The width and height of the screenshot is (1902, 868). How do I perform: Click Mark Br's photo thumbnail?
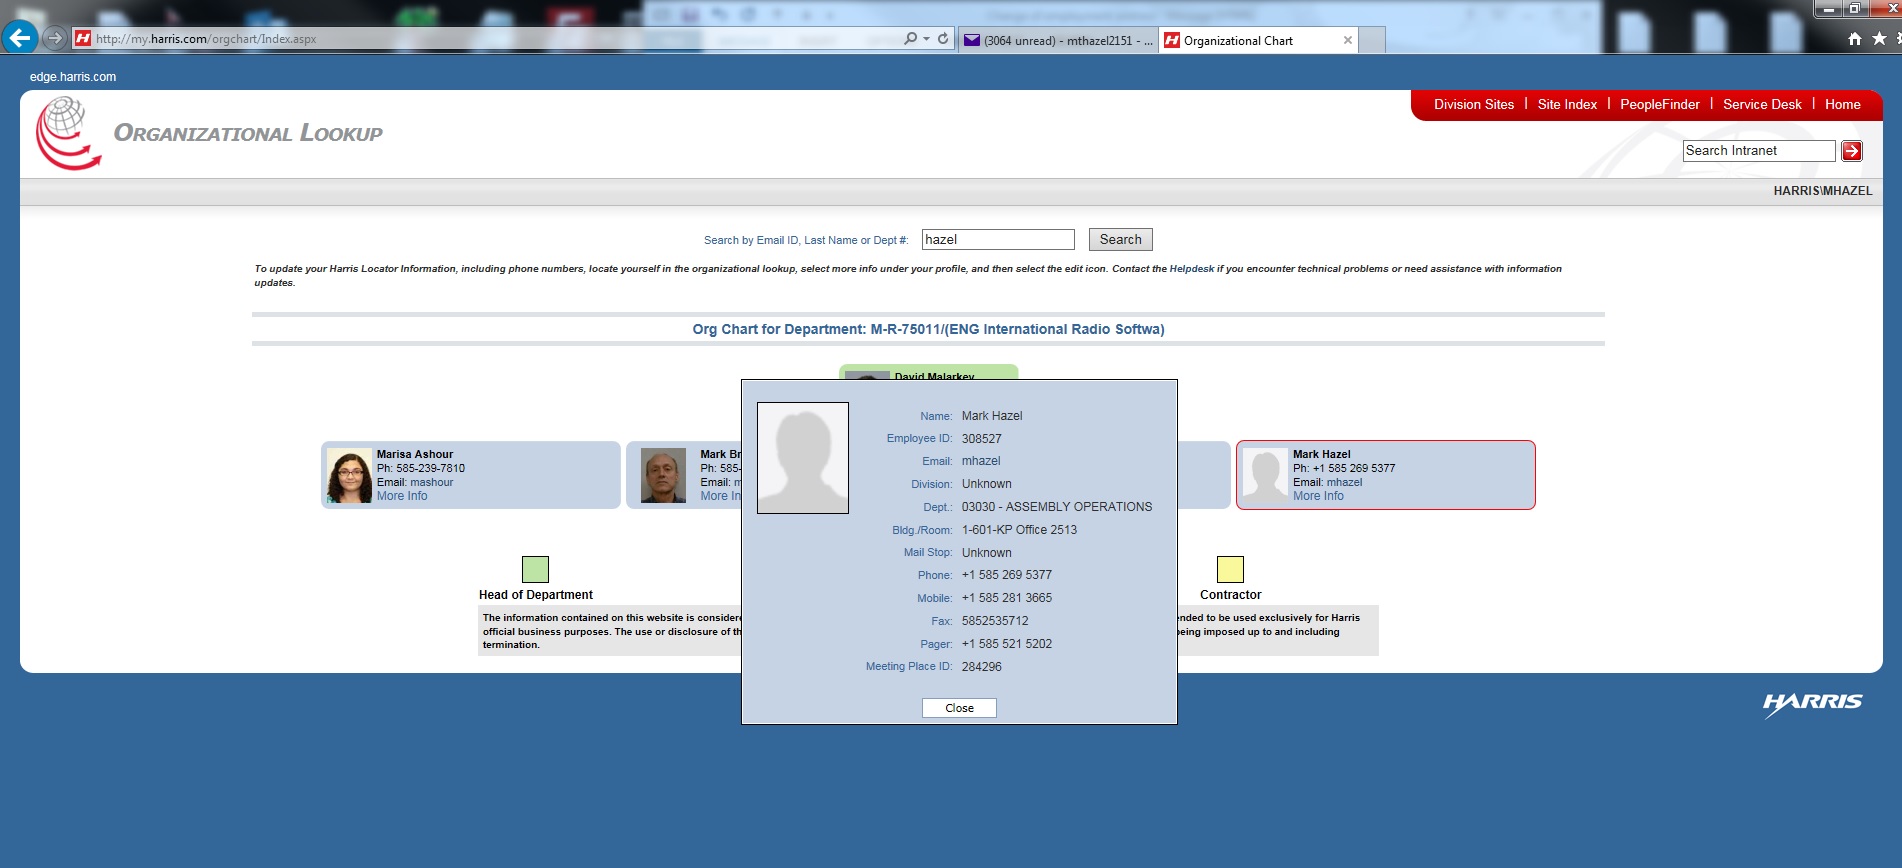pos(663,476)
